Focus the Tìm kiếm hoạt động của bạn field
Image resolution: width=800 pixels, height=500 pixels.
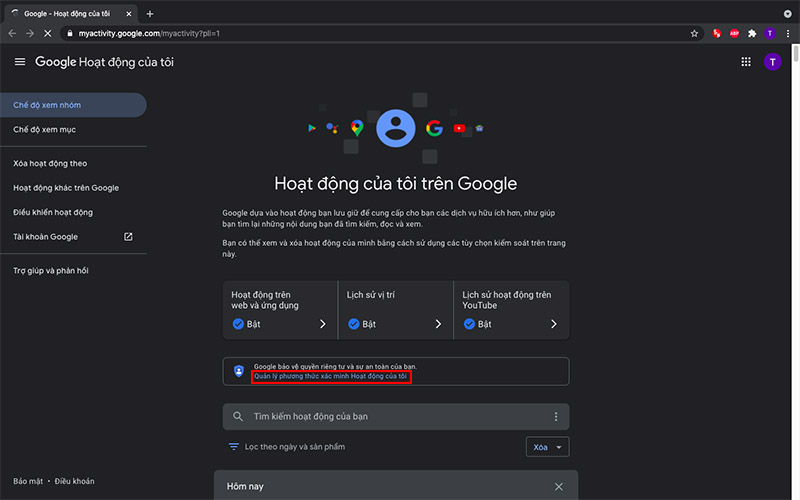(396, 416)
